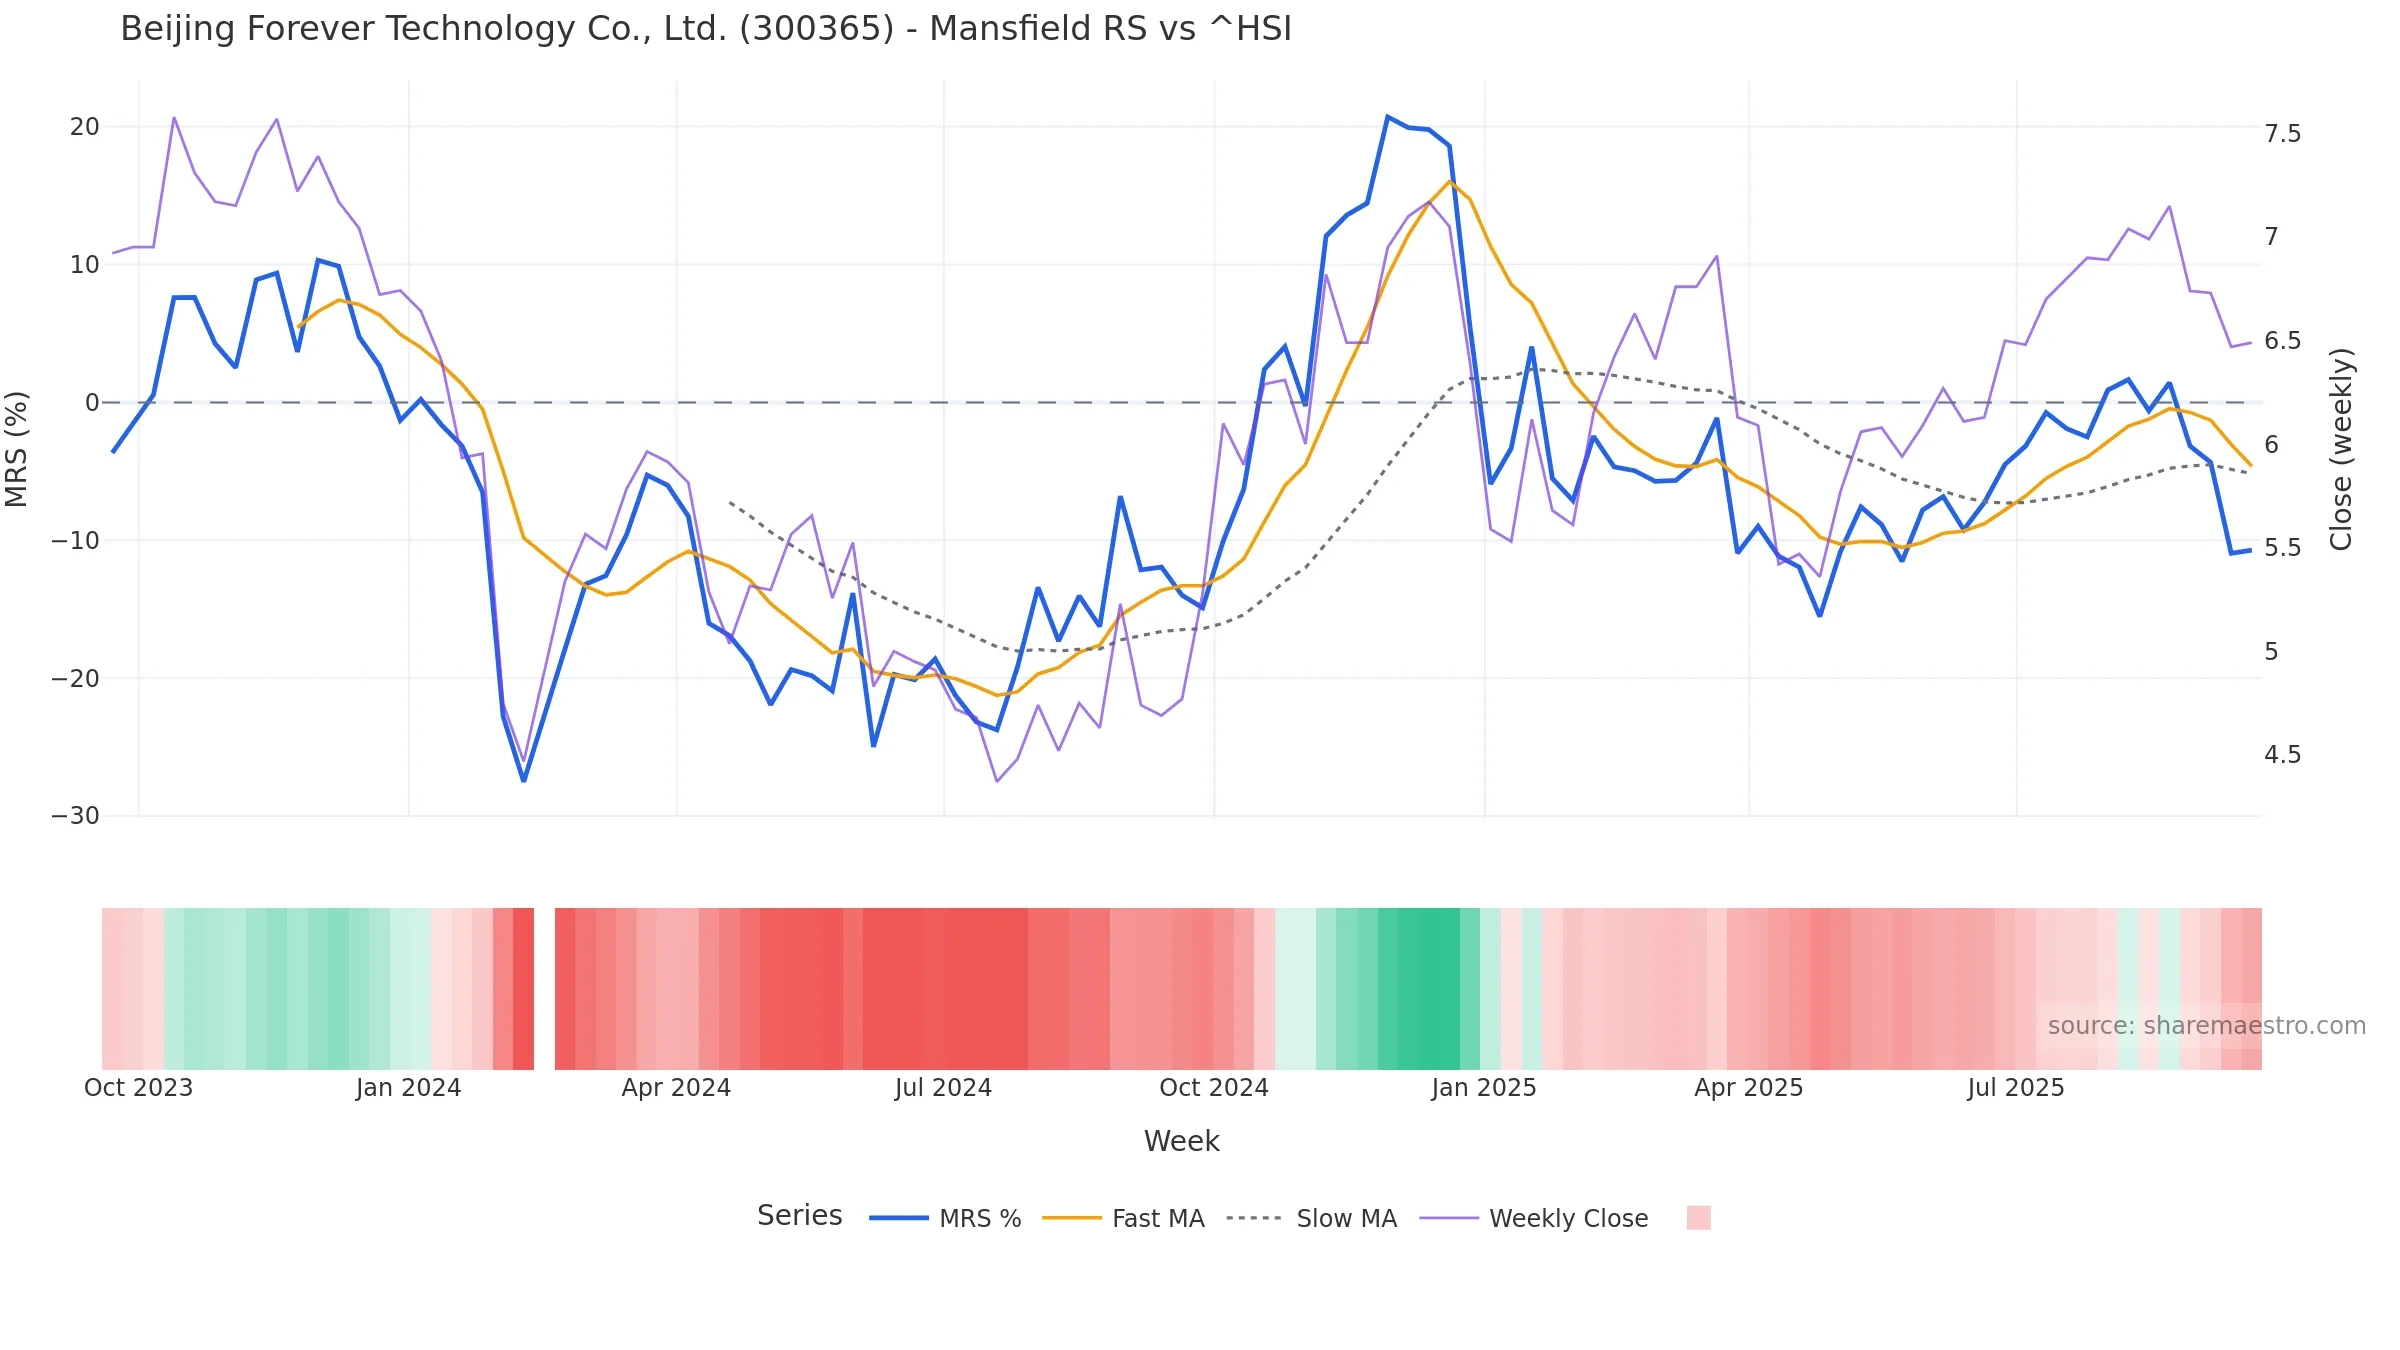The width and height of the screenshot is (2400, 1350).
Task: Click the 'Jul 2025' x-axis label
Action: (x=2016, y=1088)
